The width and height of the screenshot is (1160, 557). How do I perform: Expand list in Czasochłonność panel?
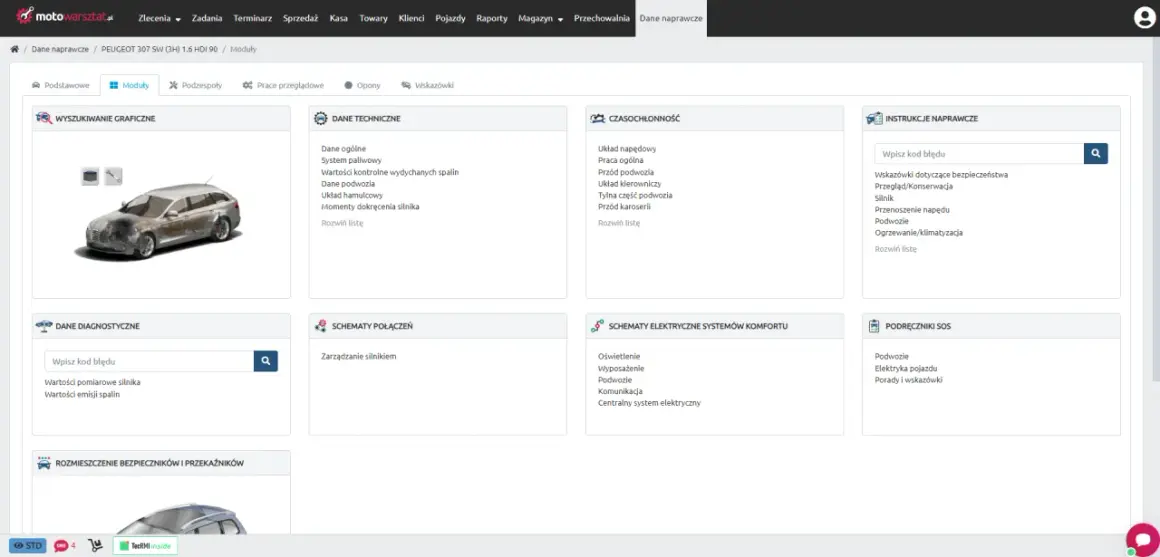coord(618,223)
